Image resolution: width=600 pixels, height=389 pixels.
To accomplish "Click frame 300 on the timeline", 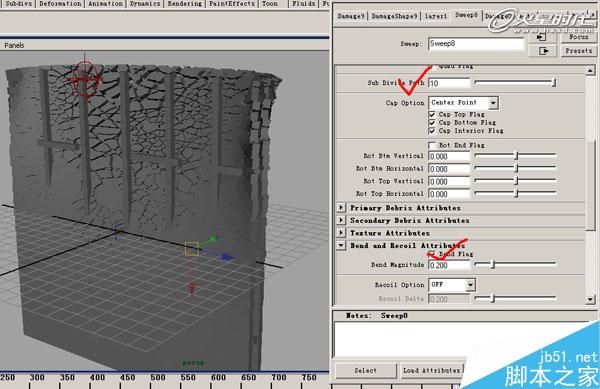I will (x=37, y=378).
